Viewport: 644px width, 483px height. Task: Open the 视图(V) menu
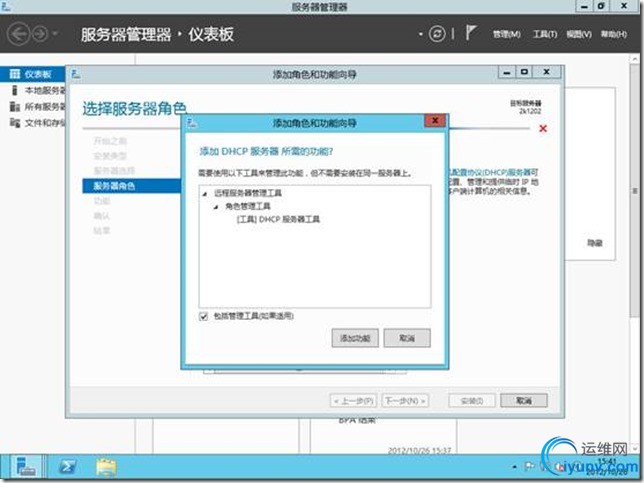pos(579,34)
